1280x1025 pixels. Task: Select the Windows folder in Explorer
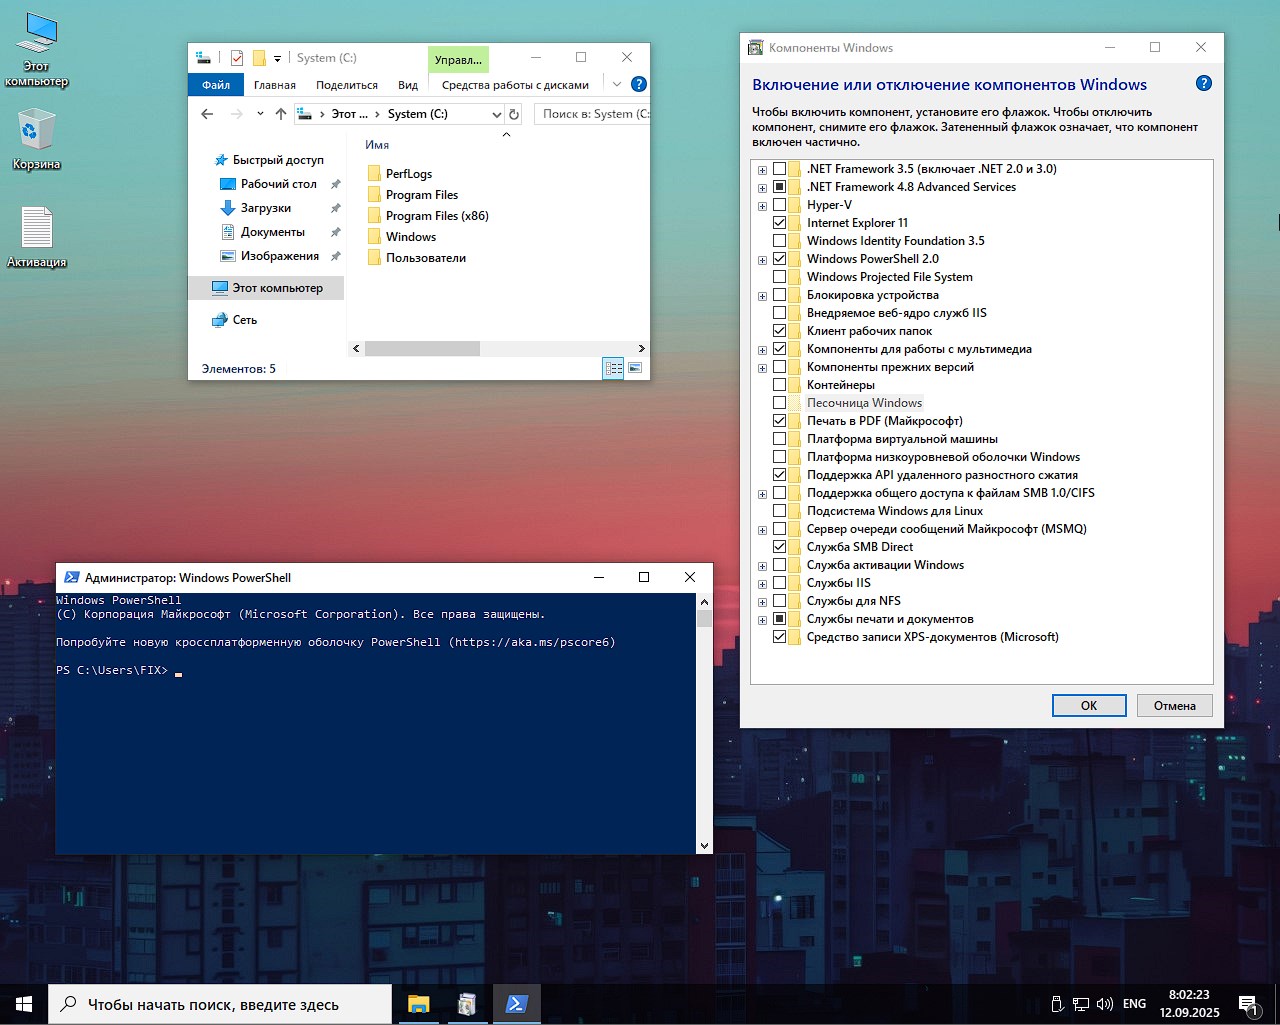[x=410, y=237]
